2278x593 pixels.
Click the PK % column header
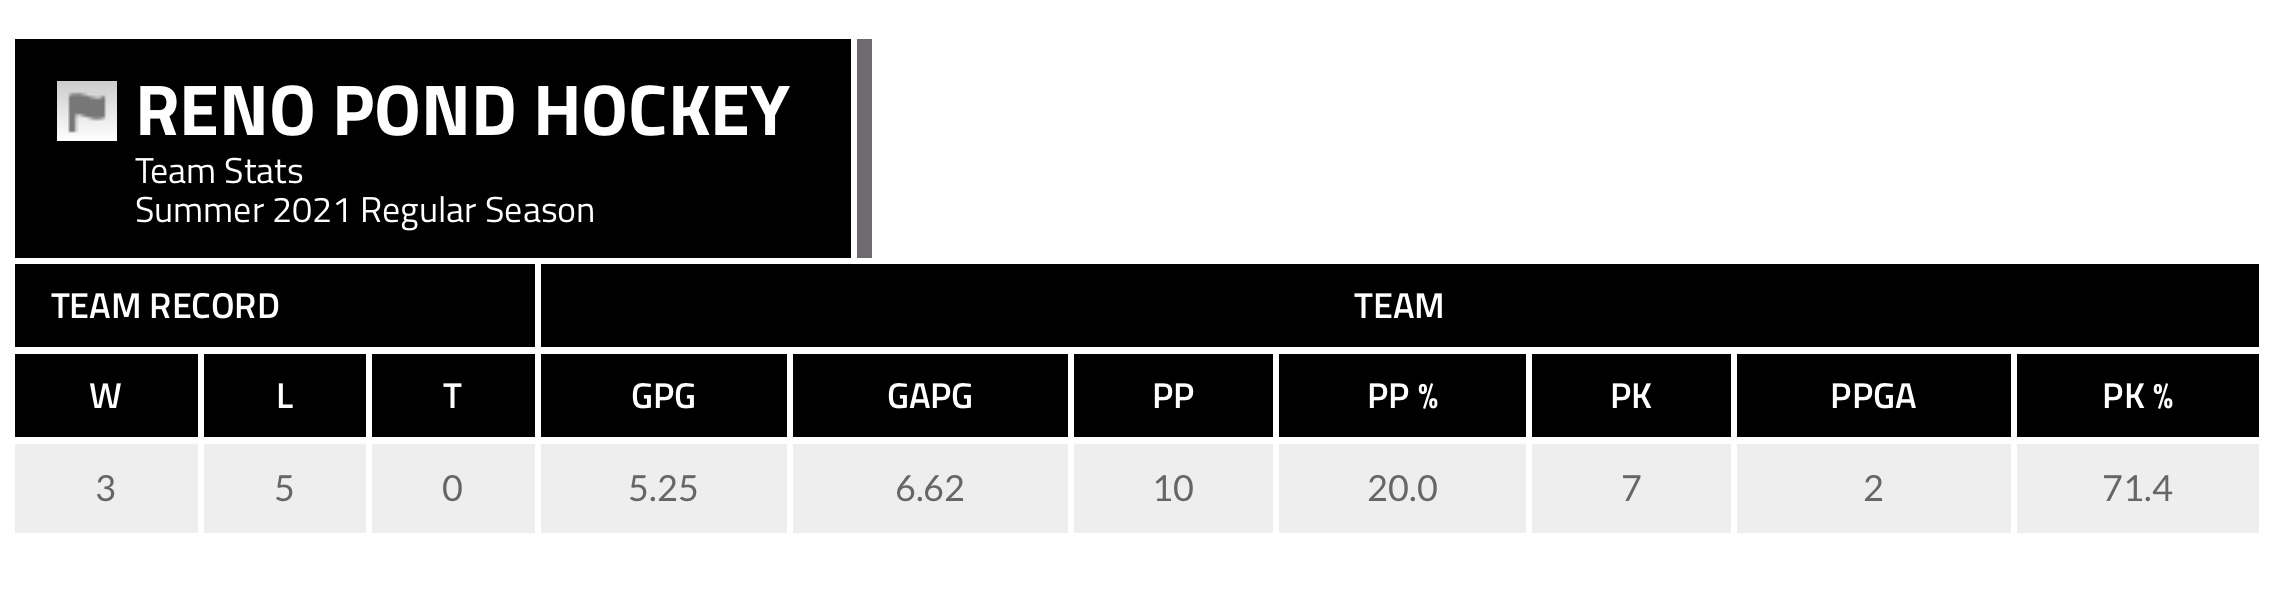click(2137, 396)
